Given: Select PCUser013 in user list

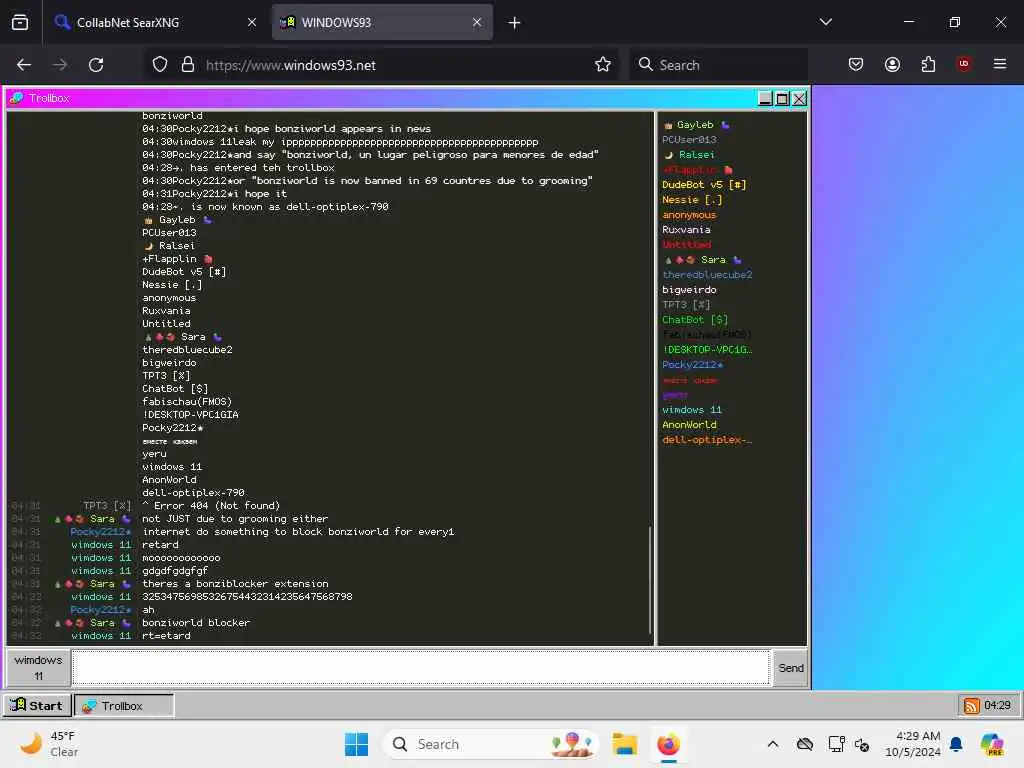Looking at the screenshot, I should tap(689, 139).
